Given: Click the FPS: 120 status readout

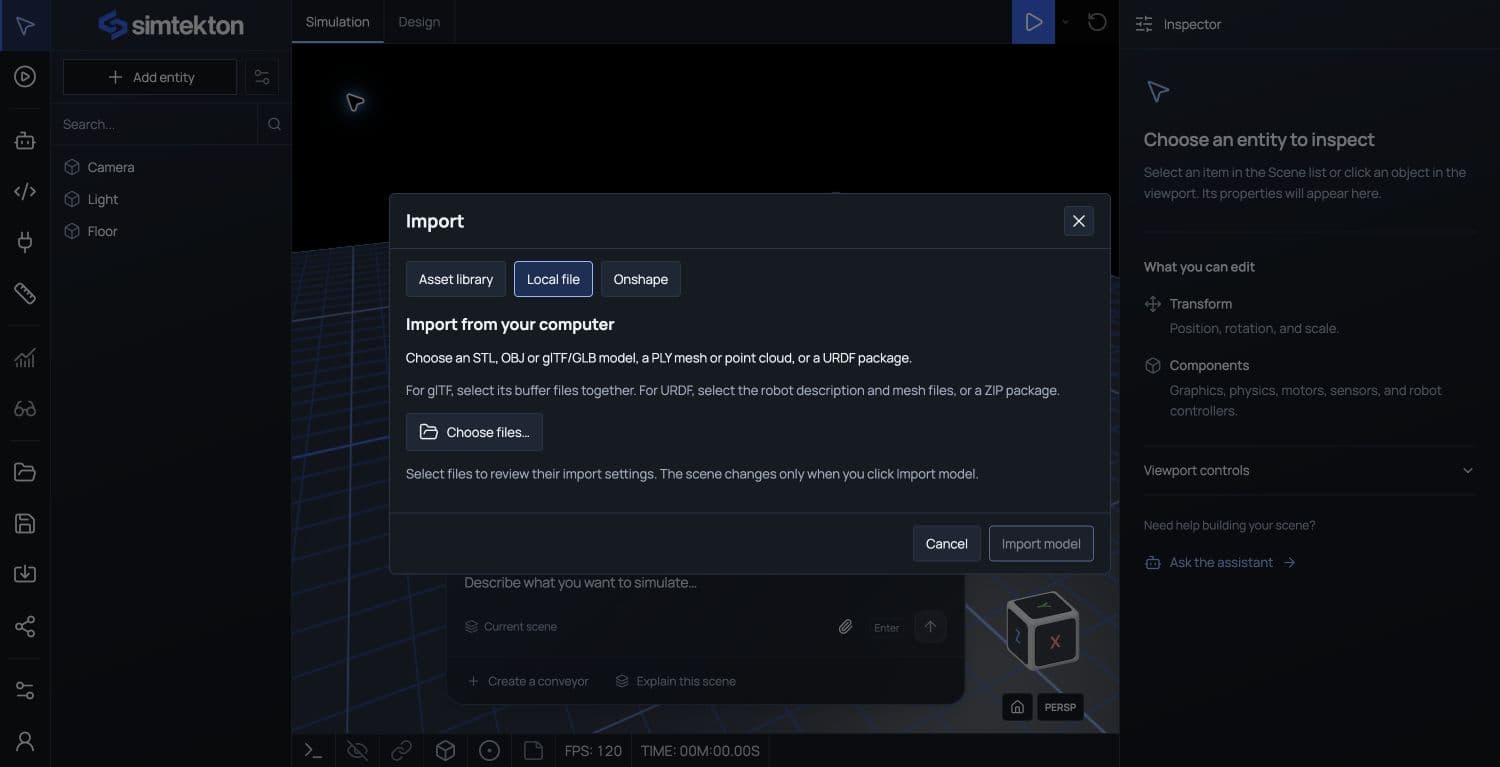Looking at the screenshot, I should click(x=593, y=751).
